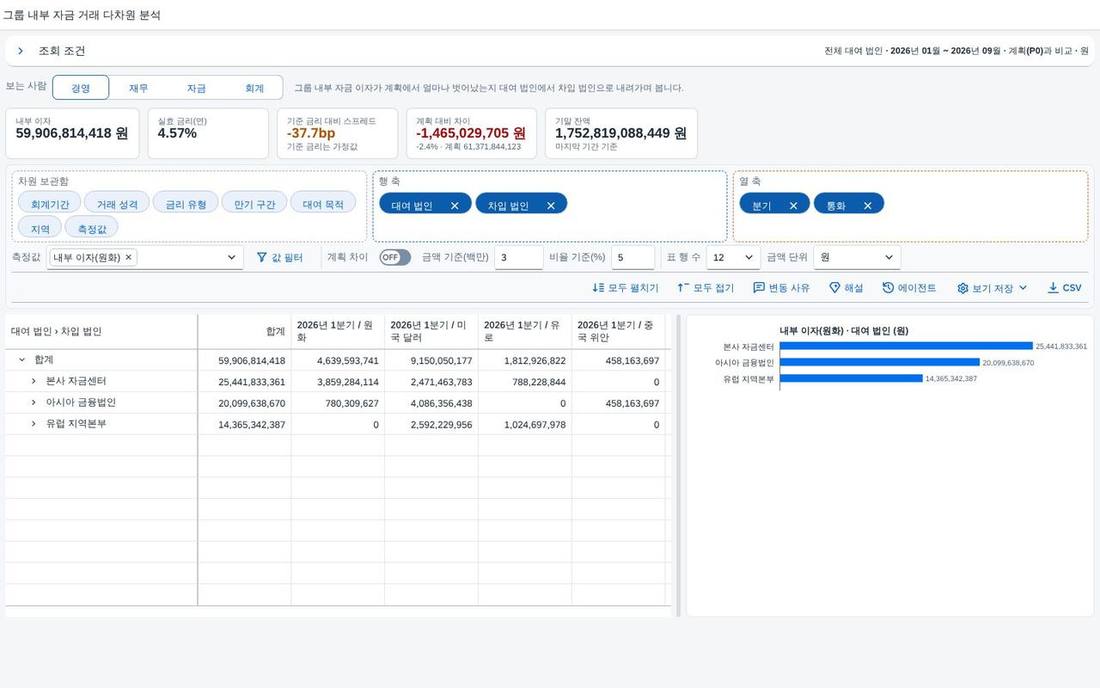Remove the 통화 chip from the column axis
This screenshot has width=1100, height=688.
868,205
